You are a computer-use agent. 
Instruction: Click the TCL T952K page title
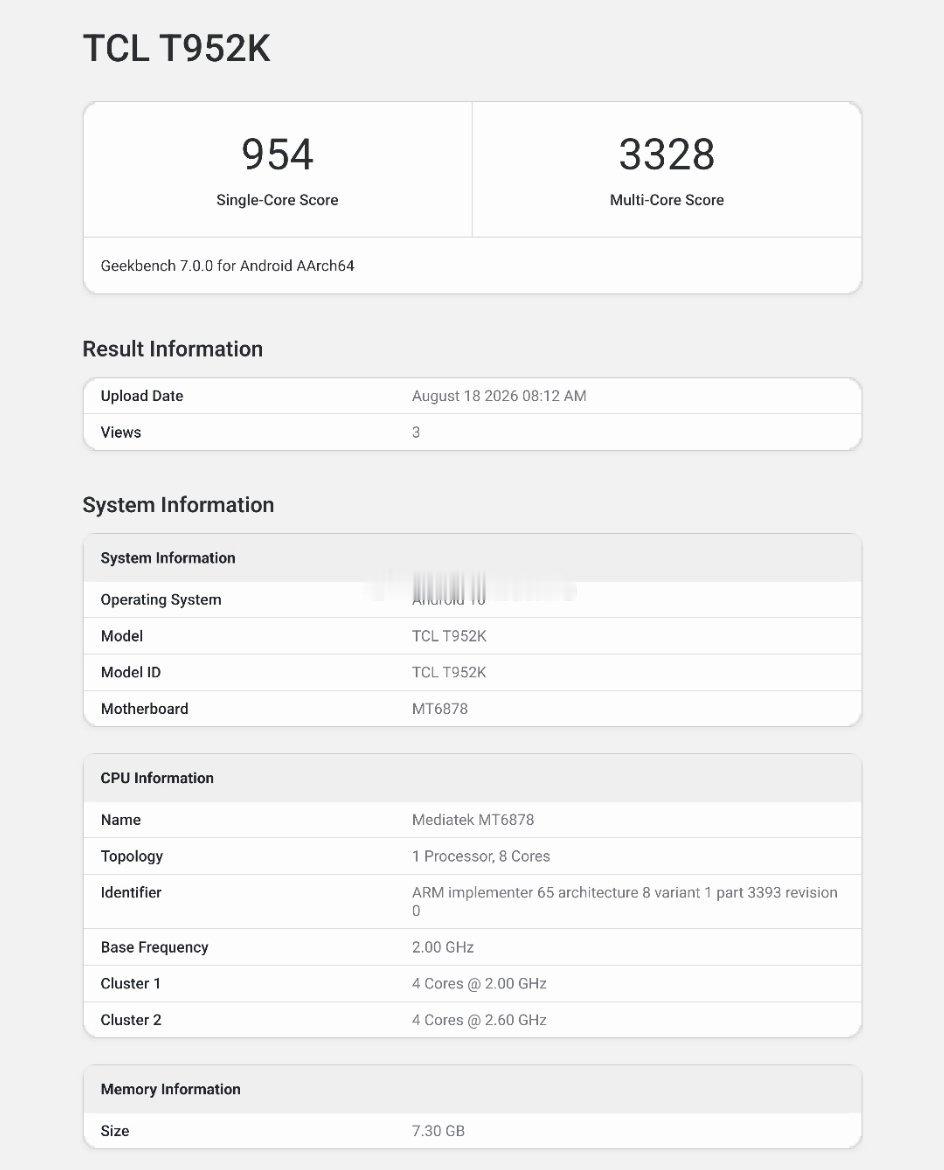(x=176, y=49)
